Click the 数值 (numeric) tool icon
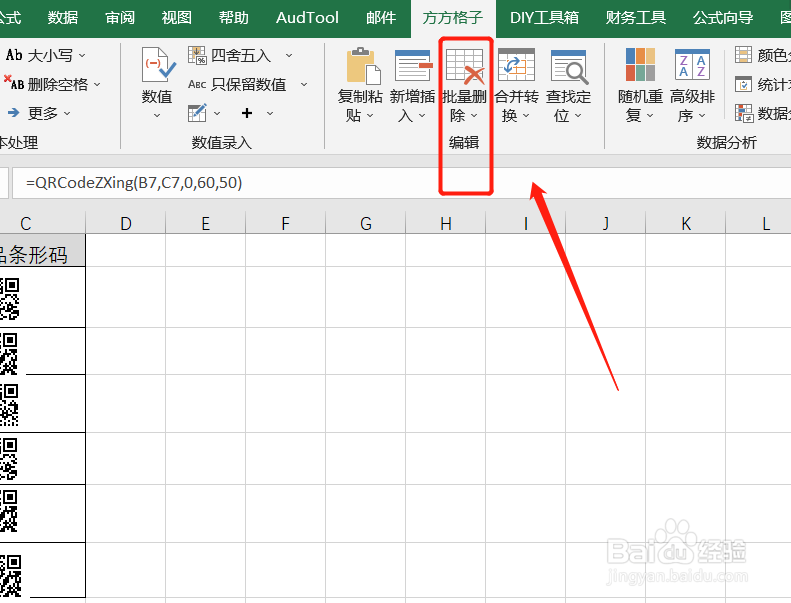 [x=158, y=65]
